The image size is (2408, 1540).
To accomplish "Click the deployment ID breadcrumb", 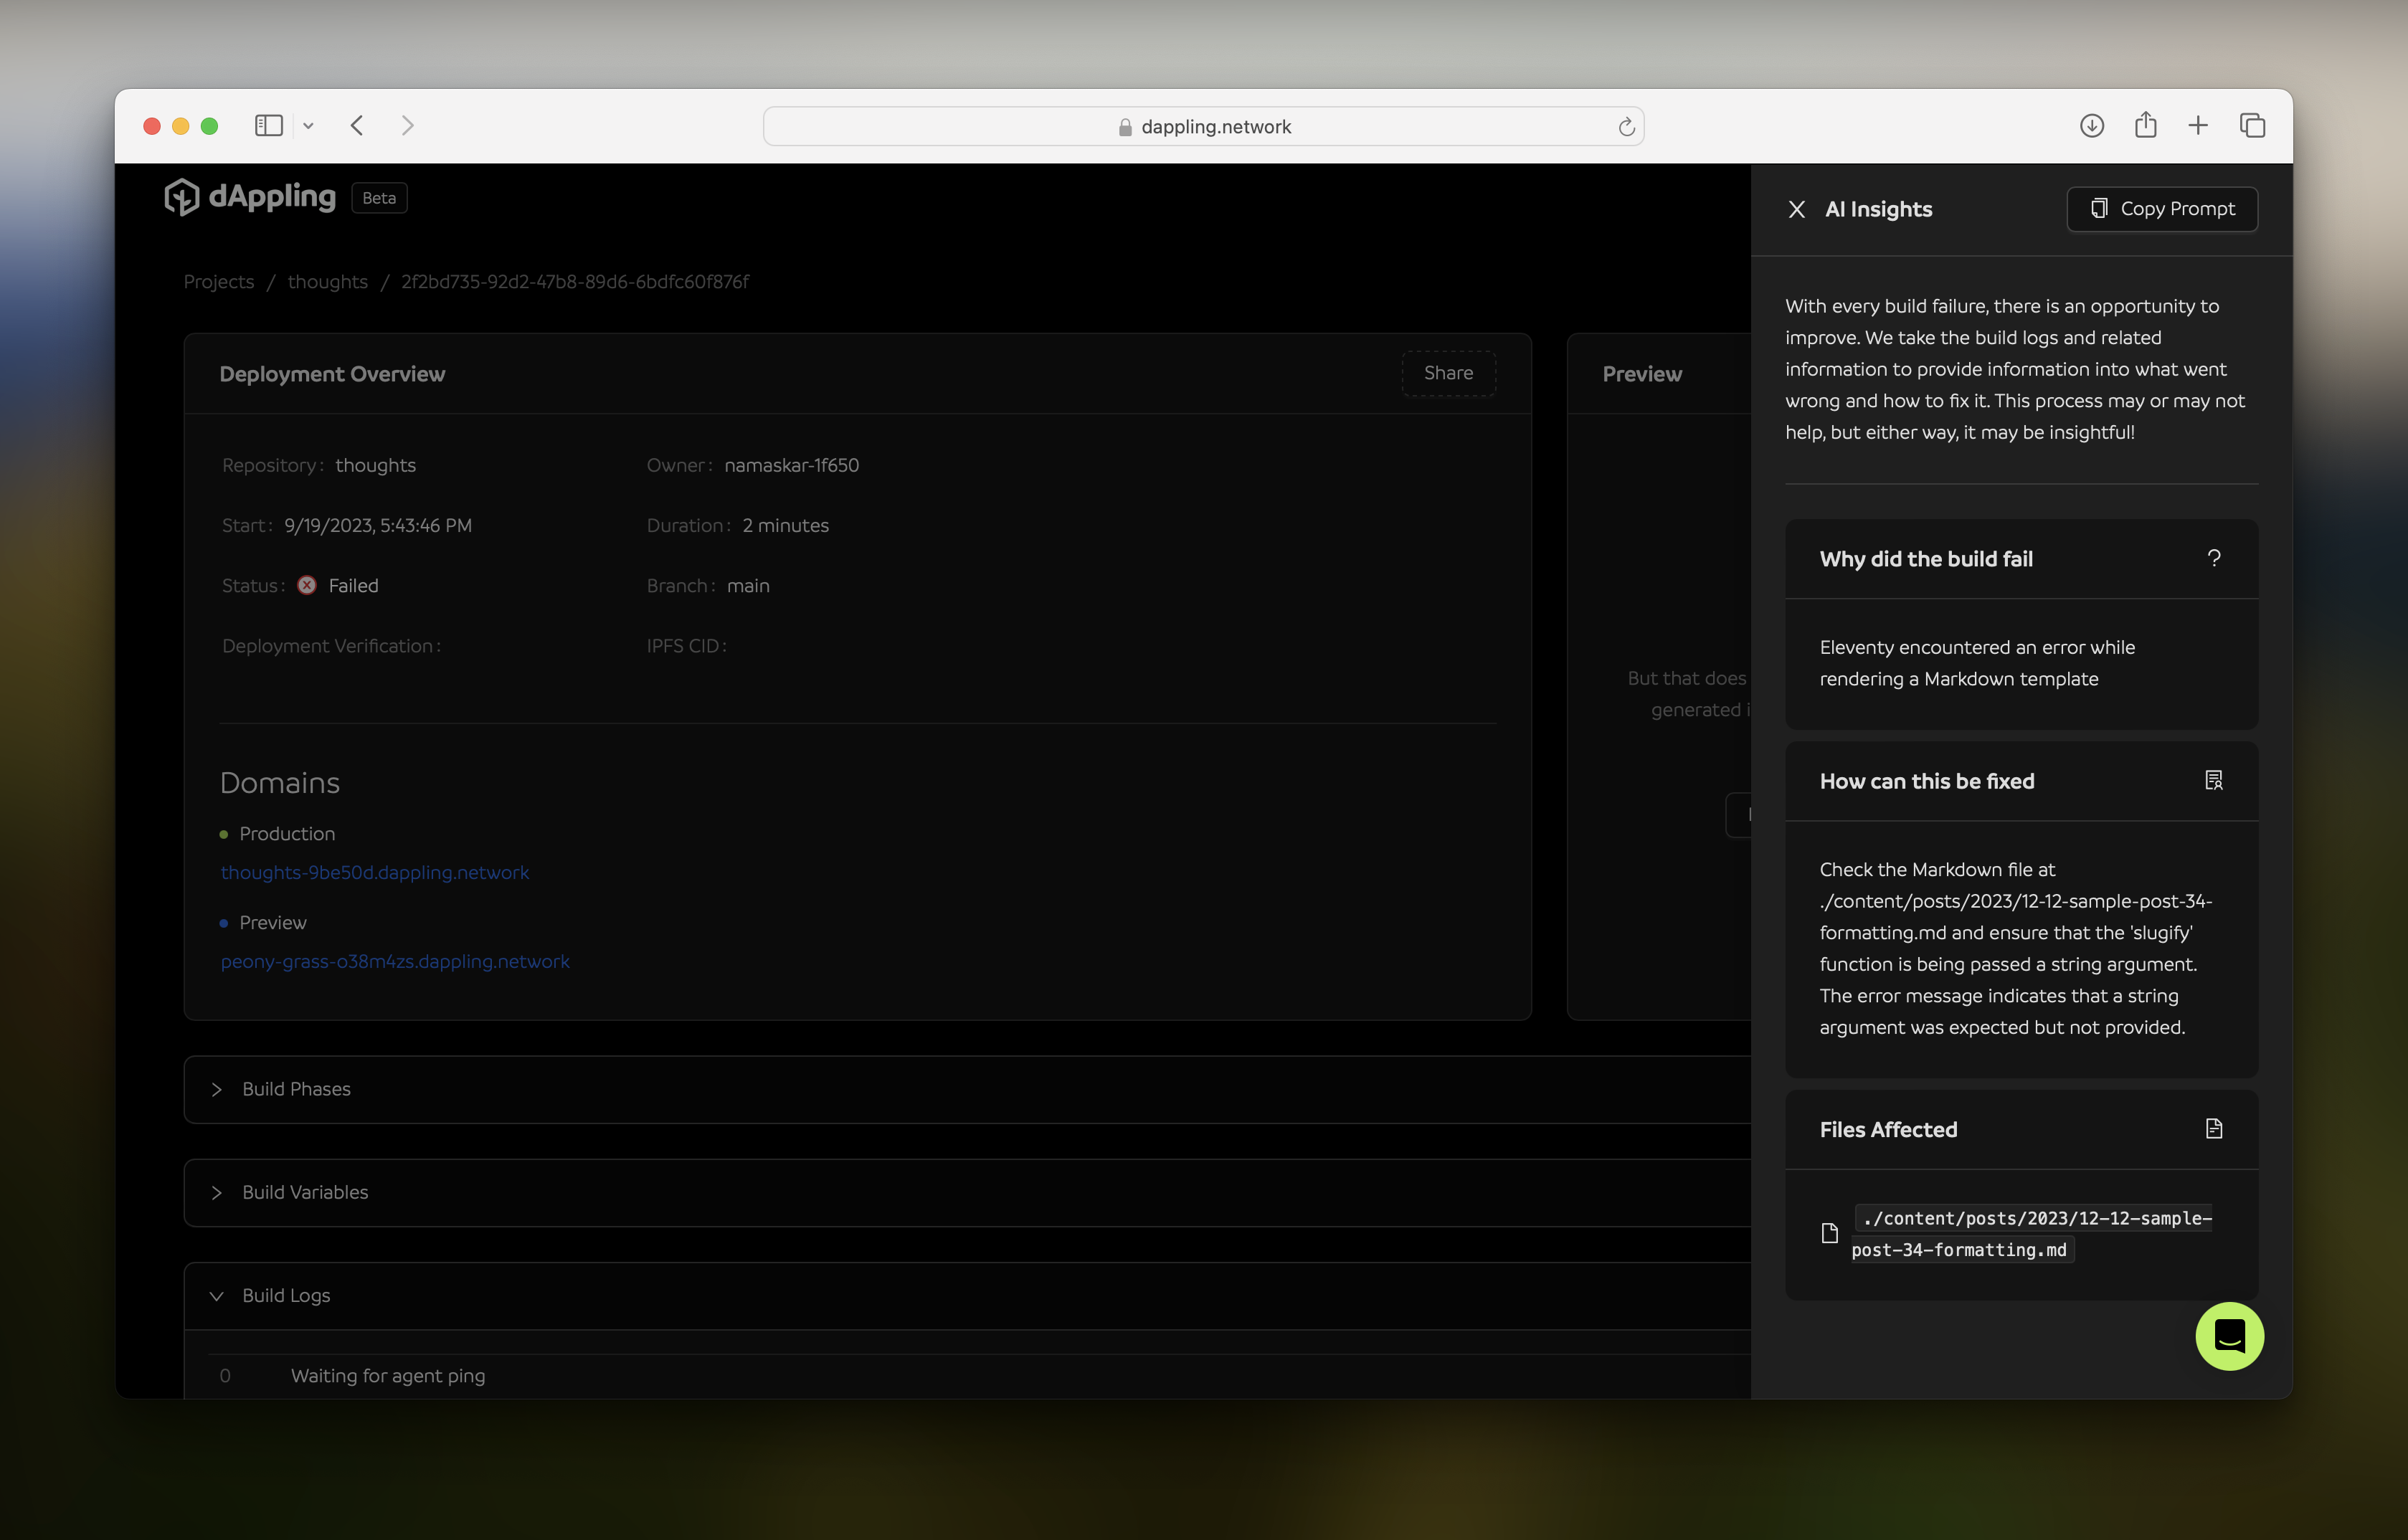I will (x=575, y=282).
